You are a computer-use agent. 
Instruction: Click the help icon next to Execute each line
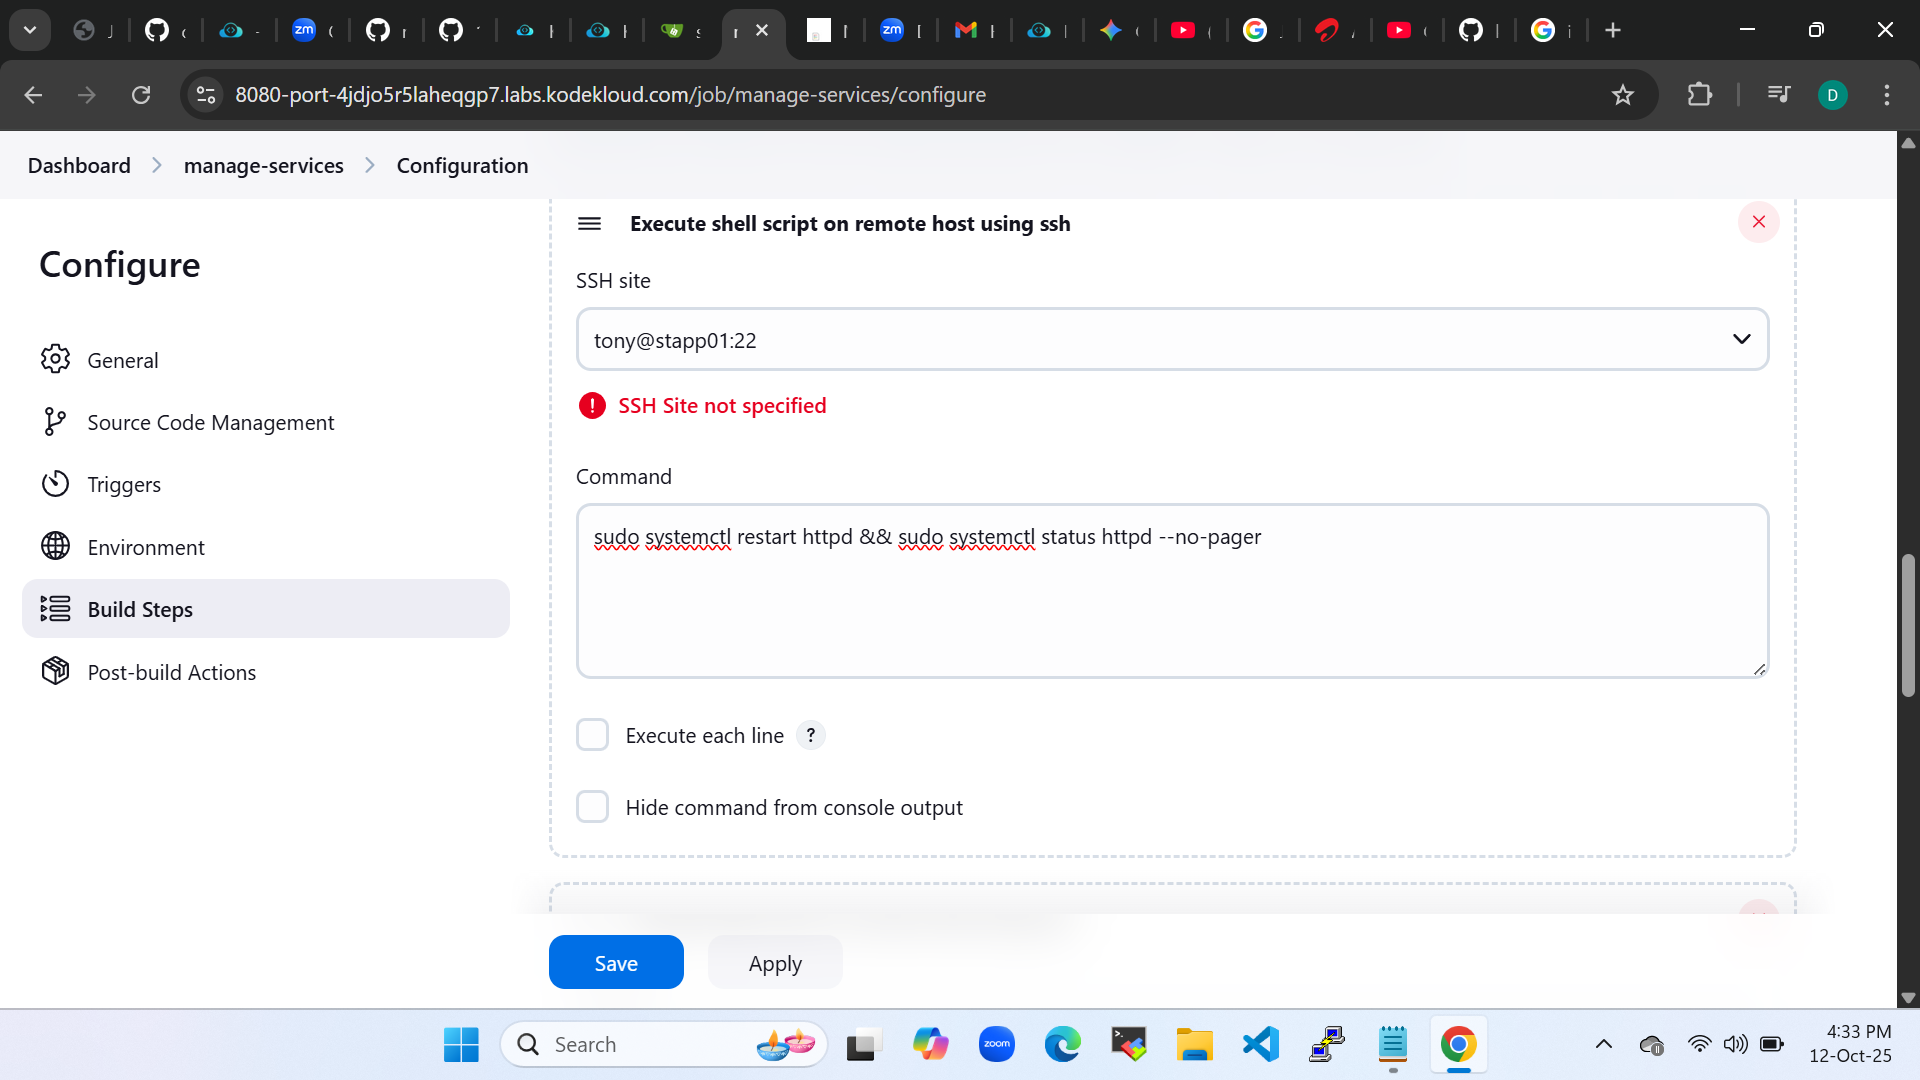point(810,735)
